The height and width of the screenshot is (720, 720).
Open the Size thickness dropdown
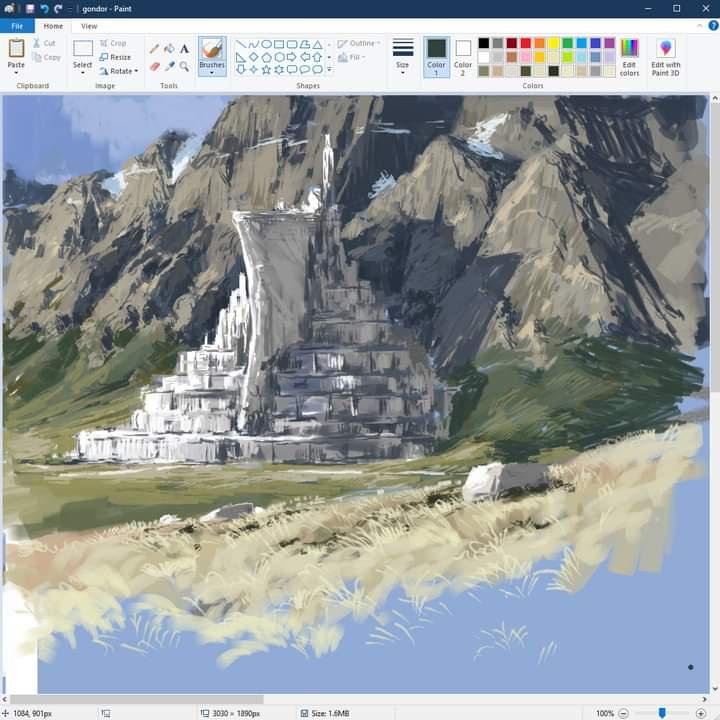click(x=402, y=56)
